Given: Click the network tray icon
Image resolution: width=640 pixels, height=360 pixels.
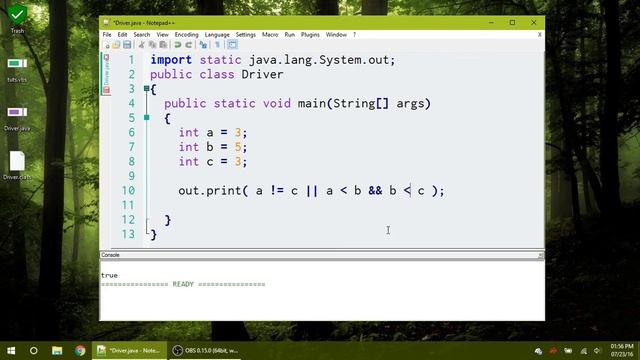Looking at the screenshot, I should [583, 351].
